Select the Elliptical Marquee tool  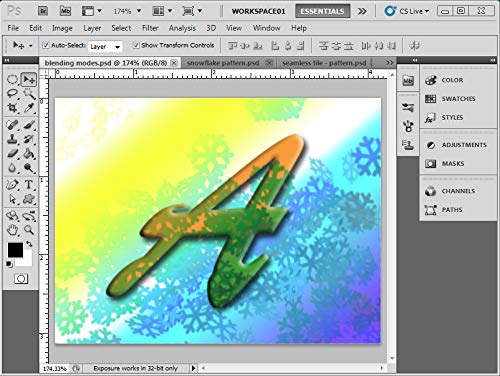coord(13,80)
